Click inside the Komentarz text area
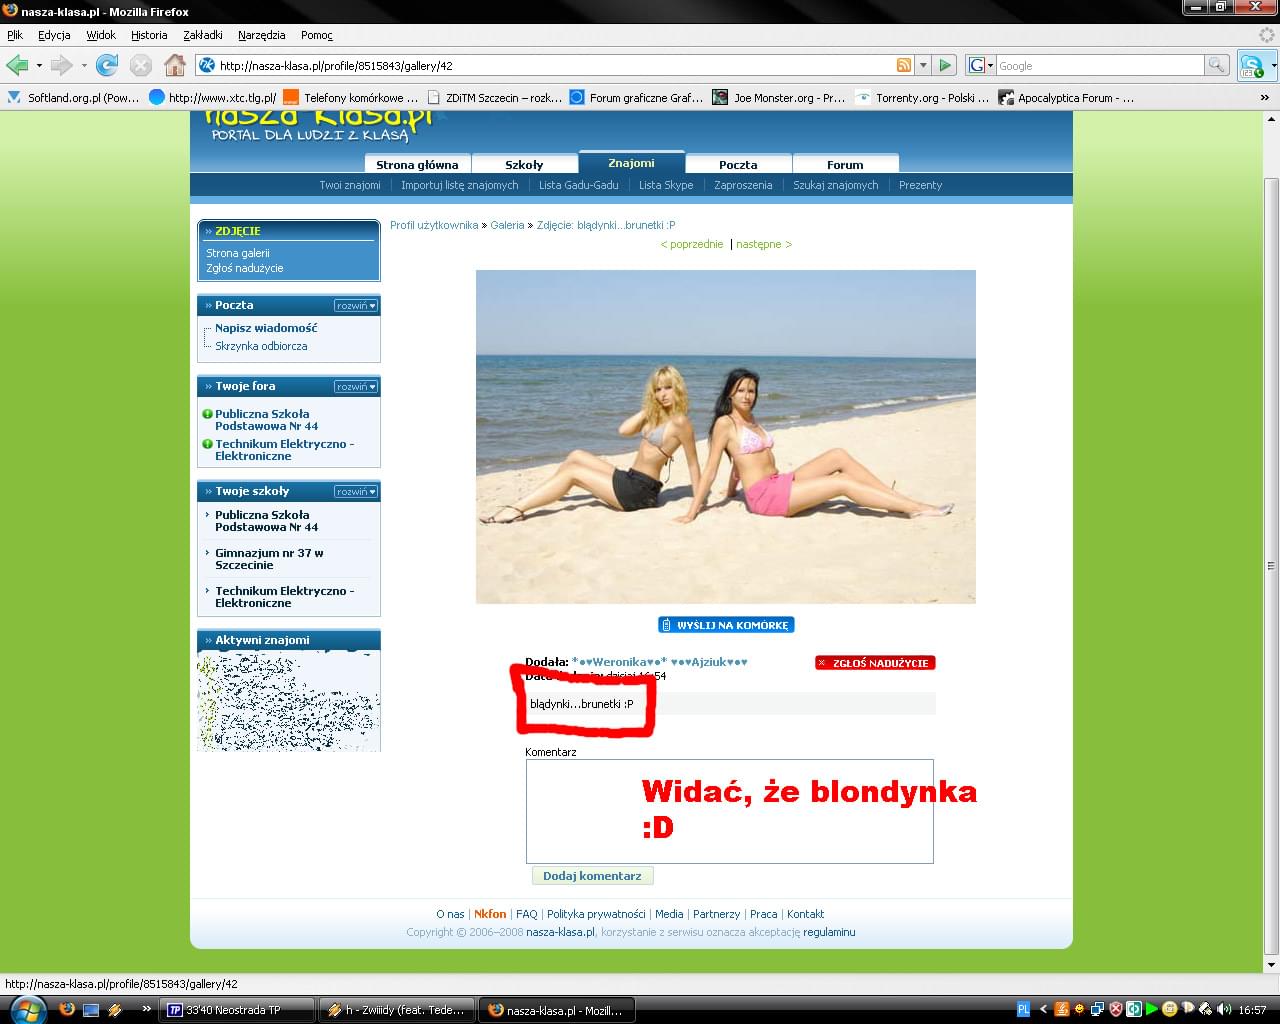Image resolution: width=1280 pixels, height=1024 pixels. pyautogui.click(x=580, y=810)
